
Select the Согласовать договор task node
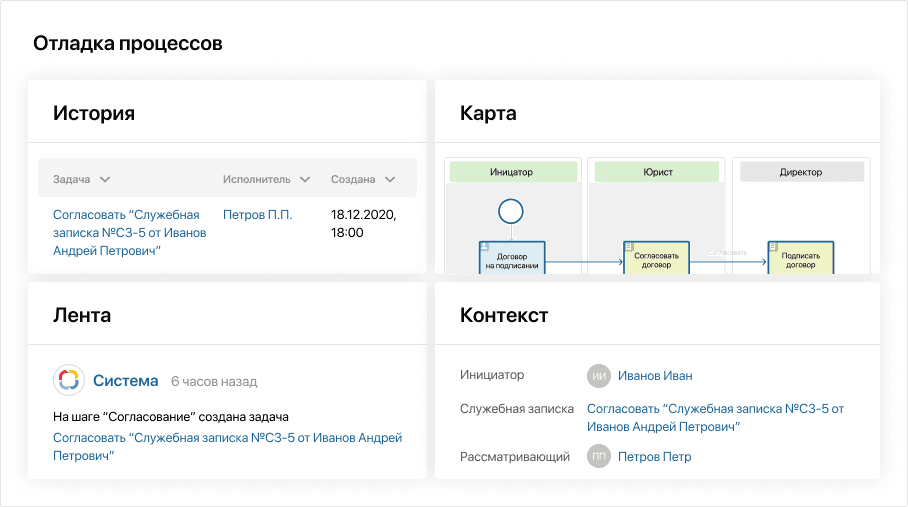(x=656, y=258)
